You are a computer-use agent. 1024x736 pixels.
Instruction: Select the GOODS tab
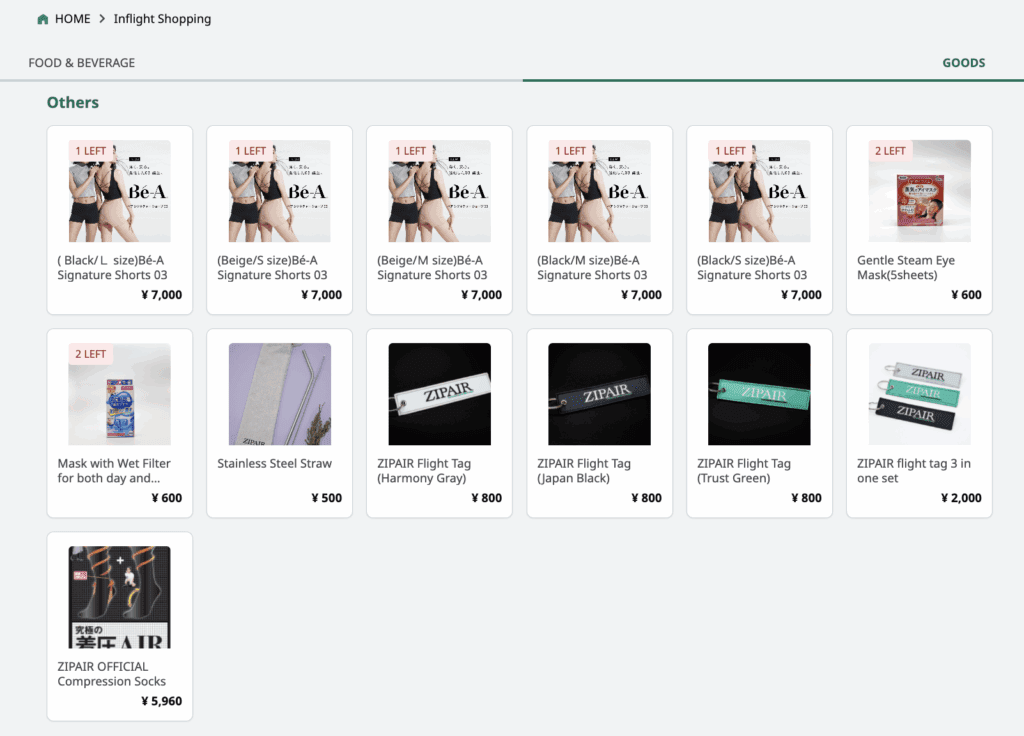(963, 63)
